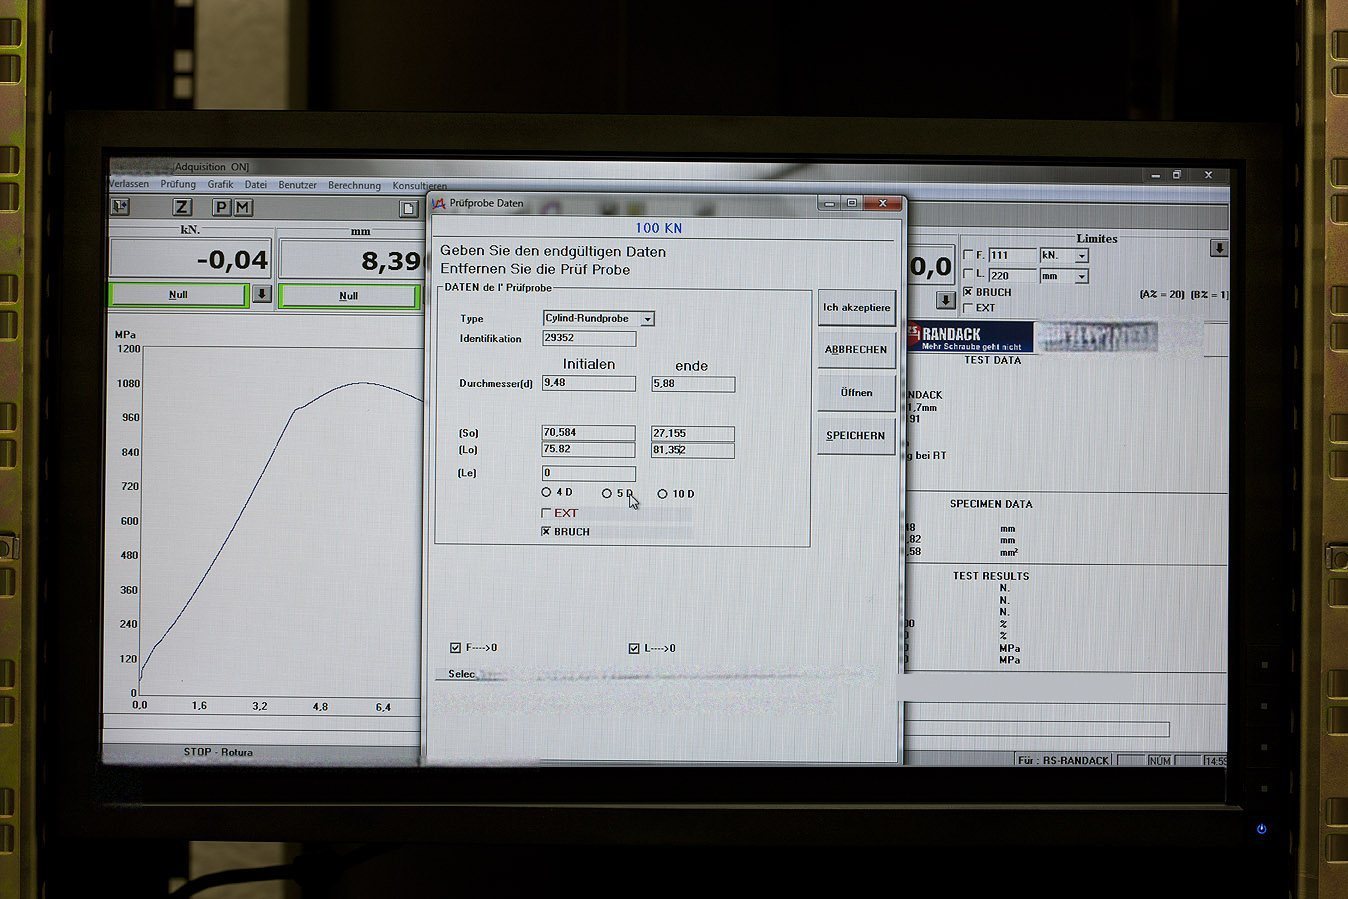
Task: Open the Type Cylind-Rundprobe dropdown
Action: point(647,319)
